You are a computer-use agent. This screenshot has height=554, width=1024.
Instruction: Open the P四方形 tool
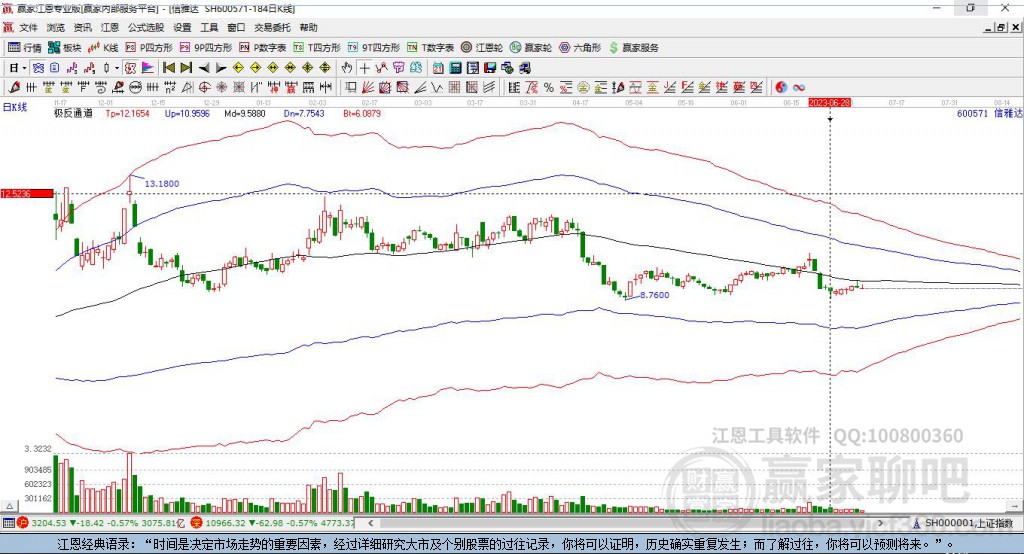coord(149,48)
